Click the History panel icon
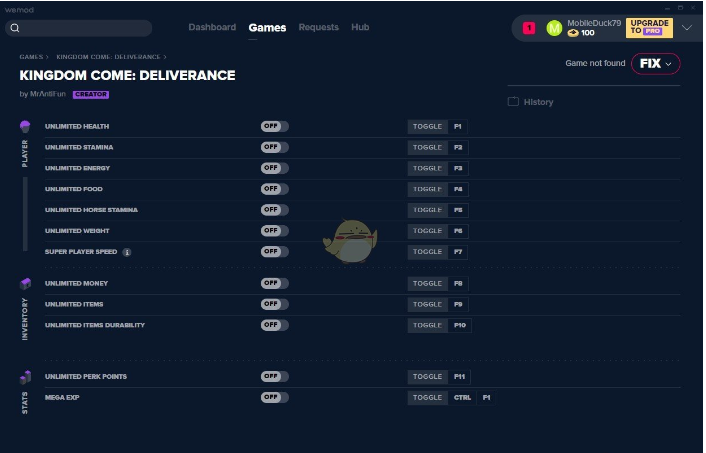The width and height of the screenshot is (706, 453). 513,102
